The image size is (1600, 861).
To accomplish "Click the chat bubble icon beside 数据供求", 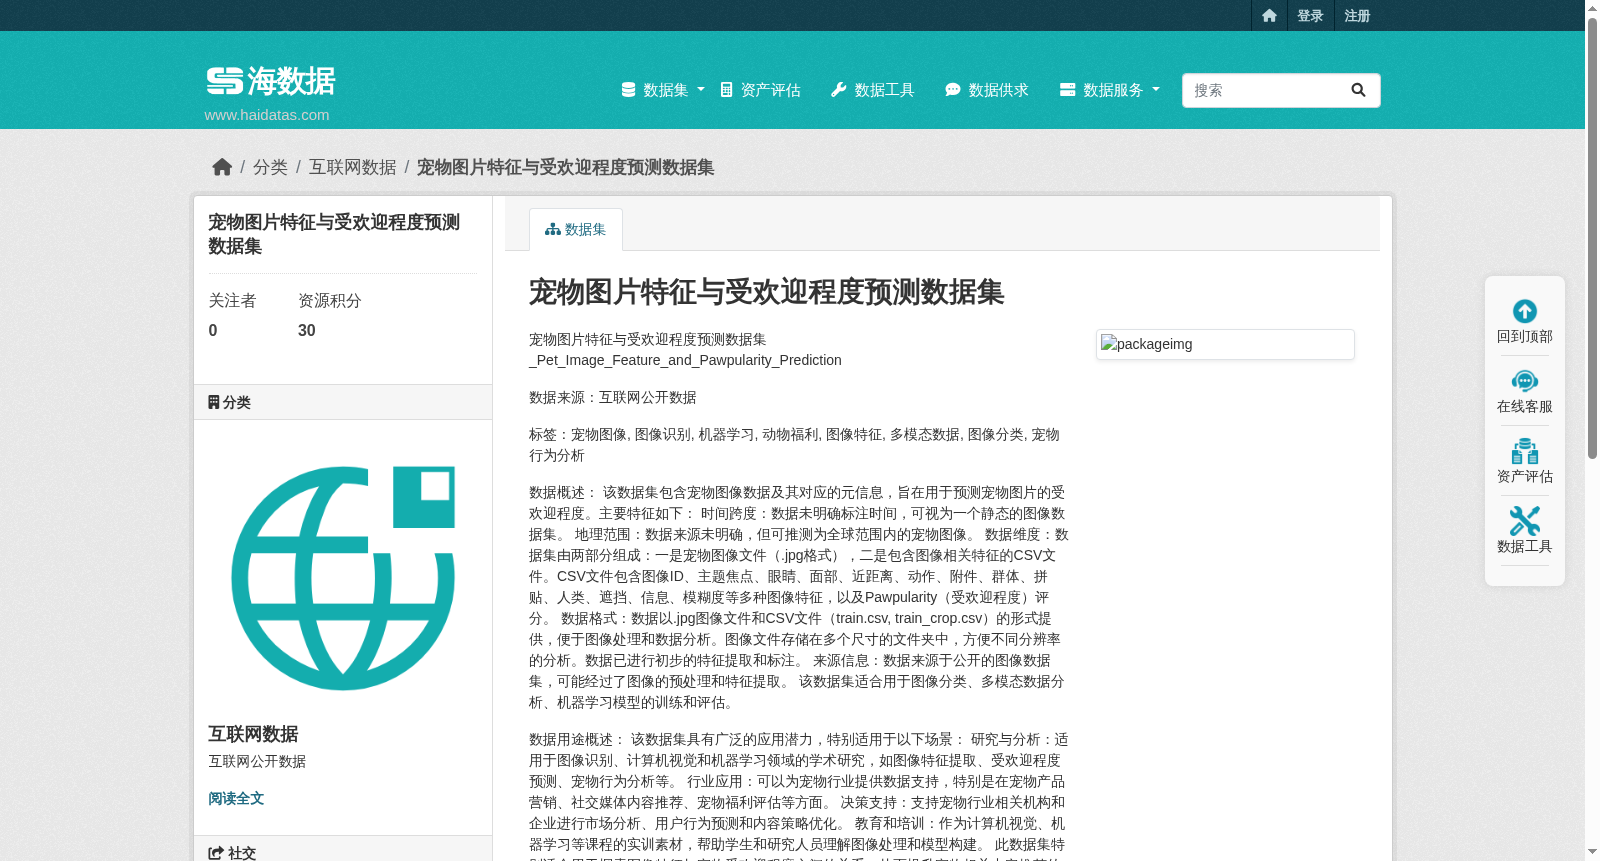I will (952, 90).
